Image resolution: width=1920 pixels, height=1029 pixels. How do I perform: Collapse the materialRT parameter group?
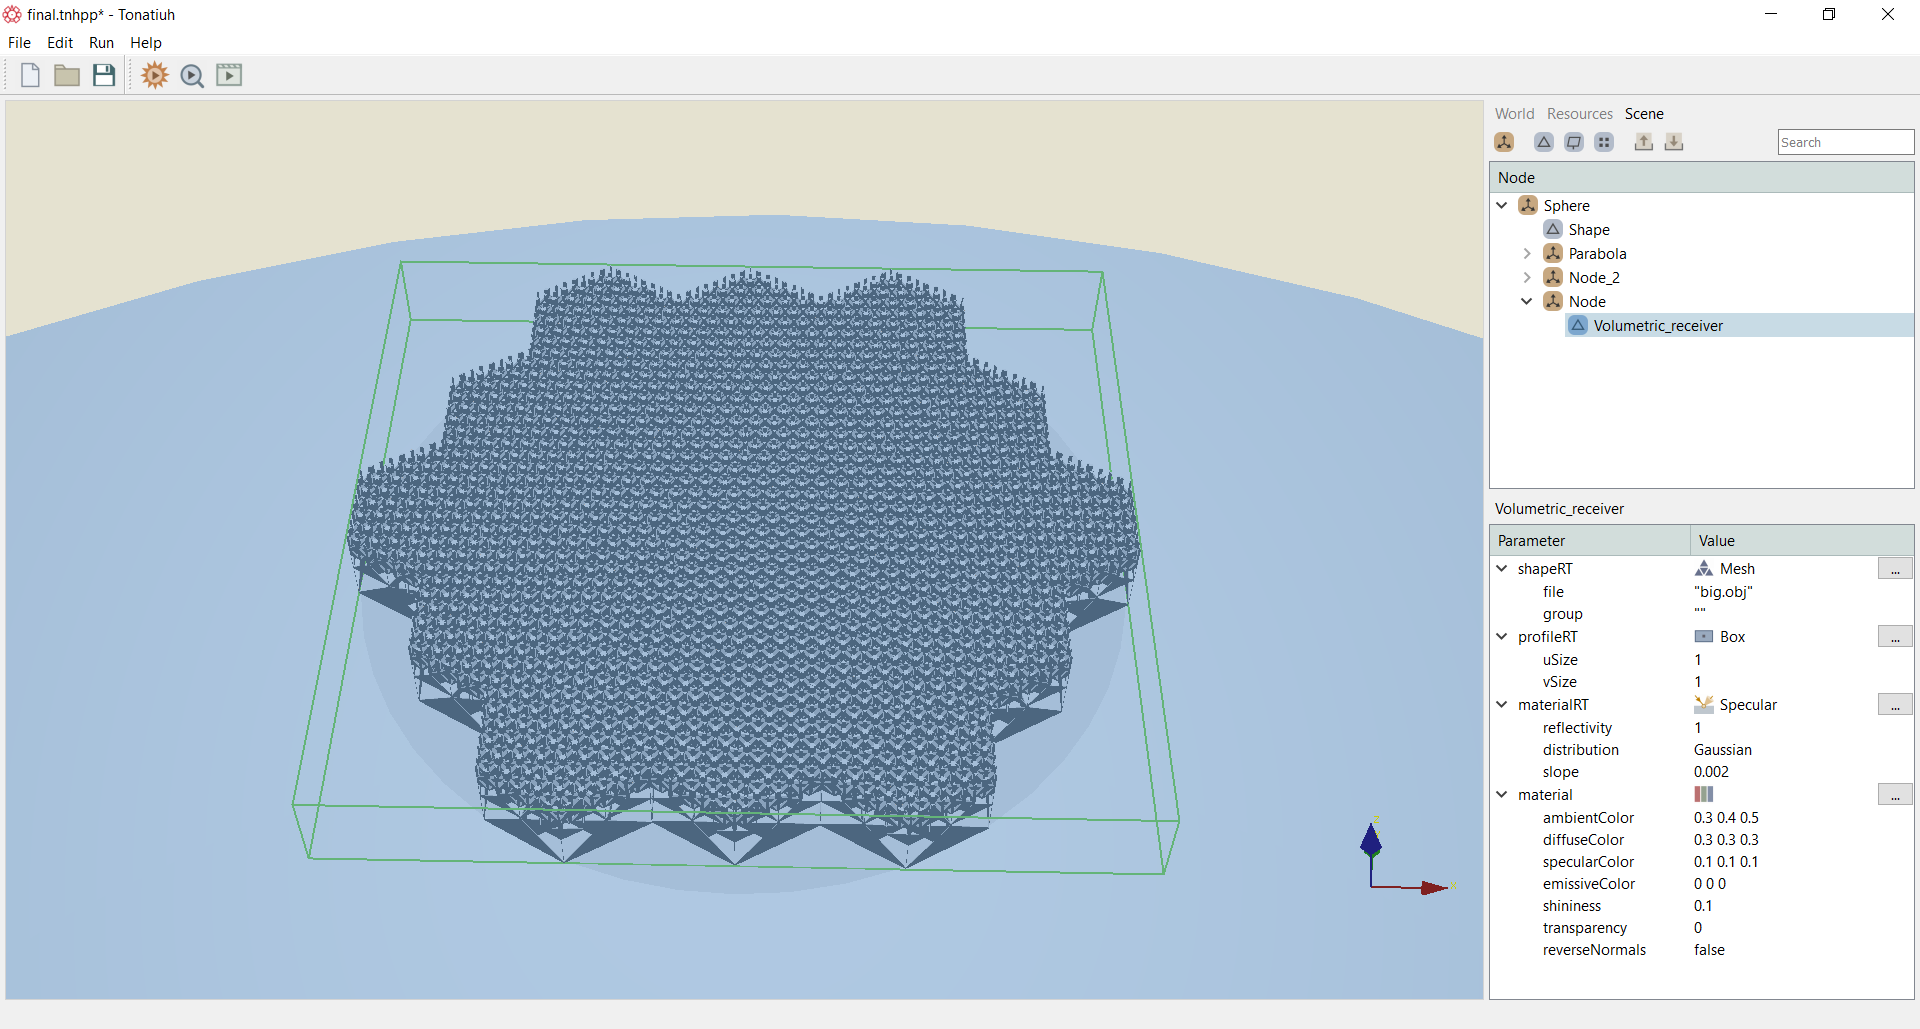(1502, 704)
